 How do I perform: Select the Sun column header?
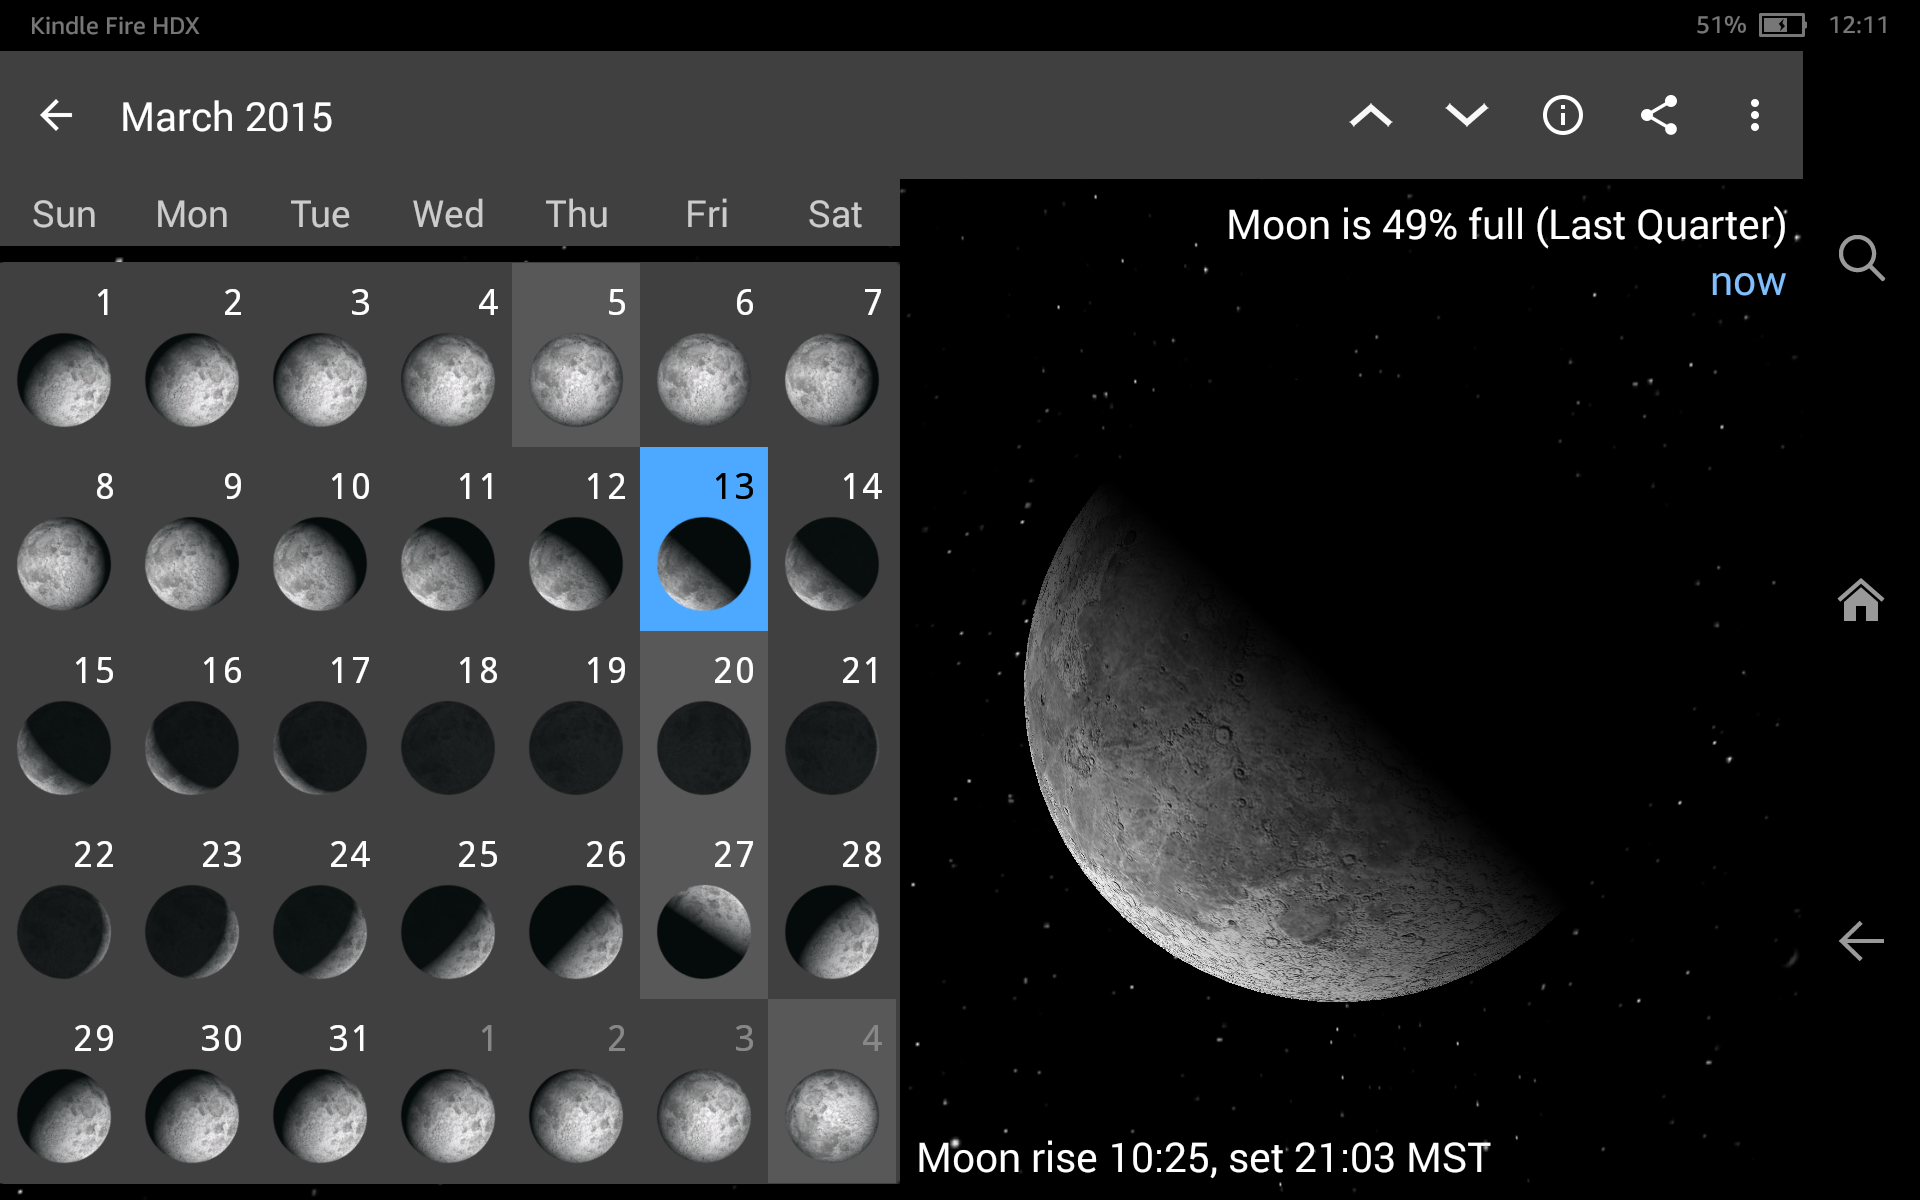[64, 213]
